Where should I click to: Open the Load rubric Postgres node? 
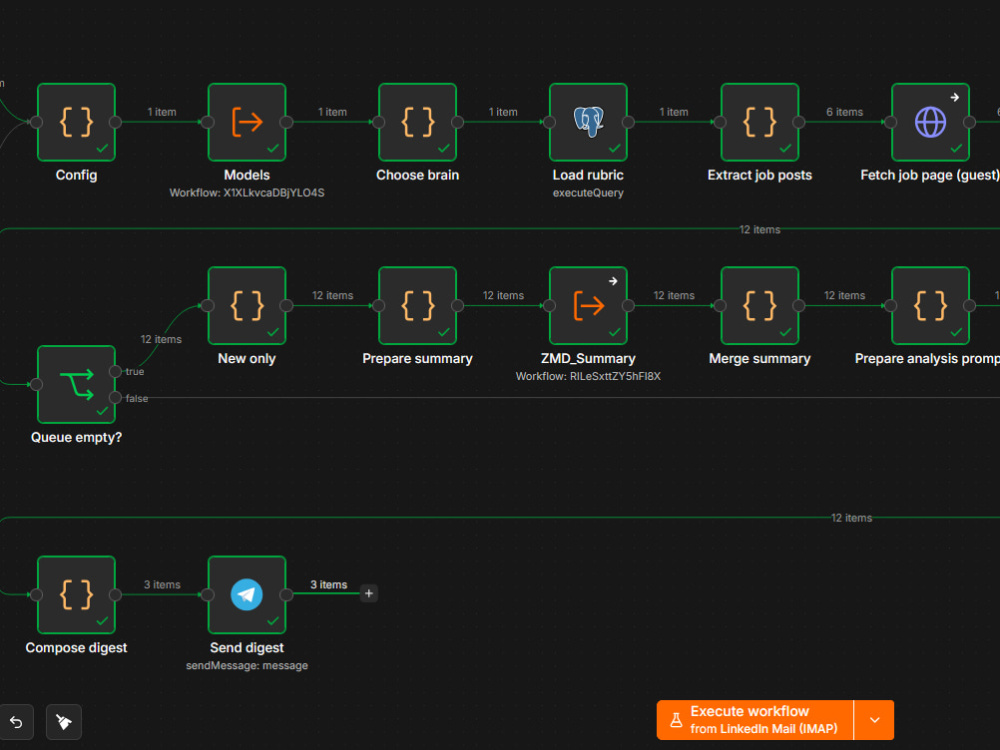tap(588, 122)
